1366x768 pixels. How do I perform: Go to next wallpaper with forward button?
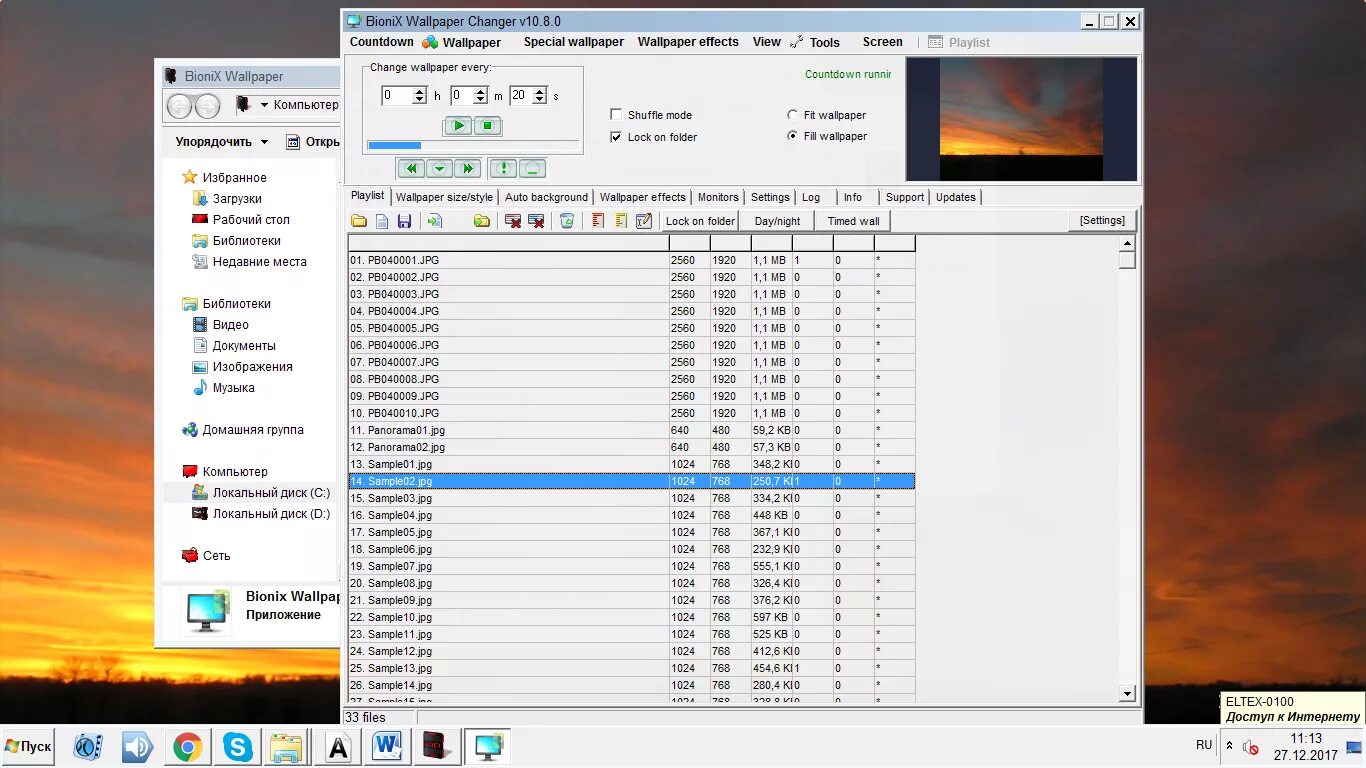pos(467,169)
